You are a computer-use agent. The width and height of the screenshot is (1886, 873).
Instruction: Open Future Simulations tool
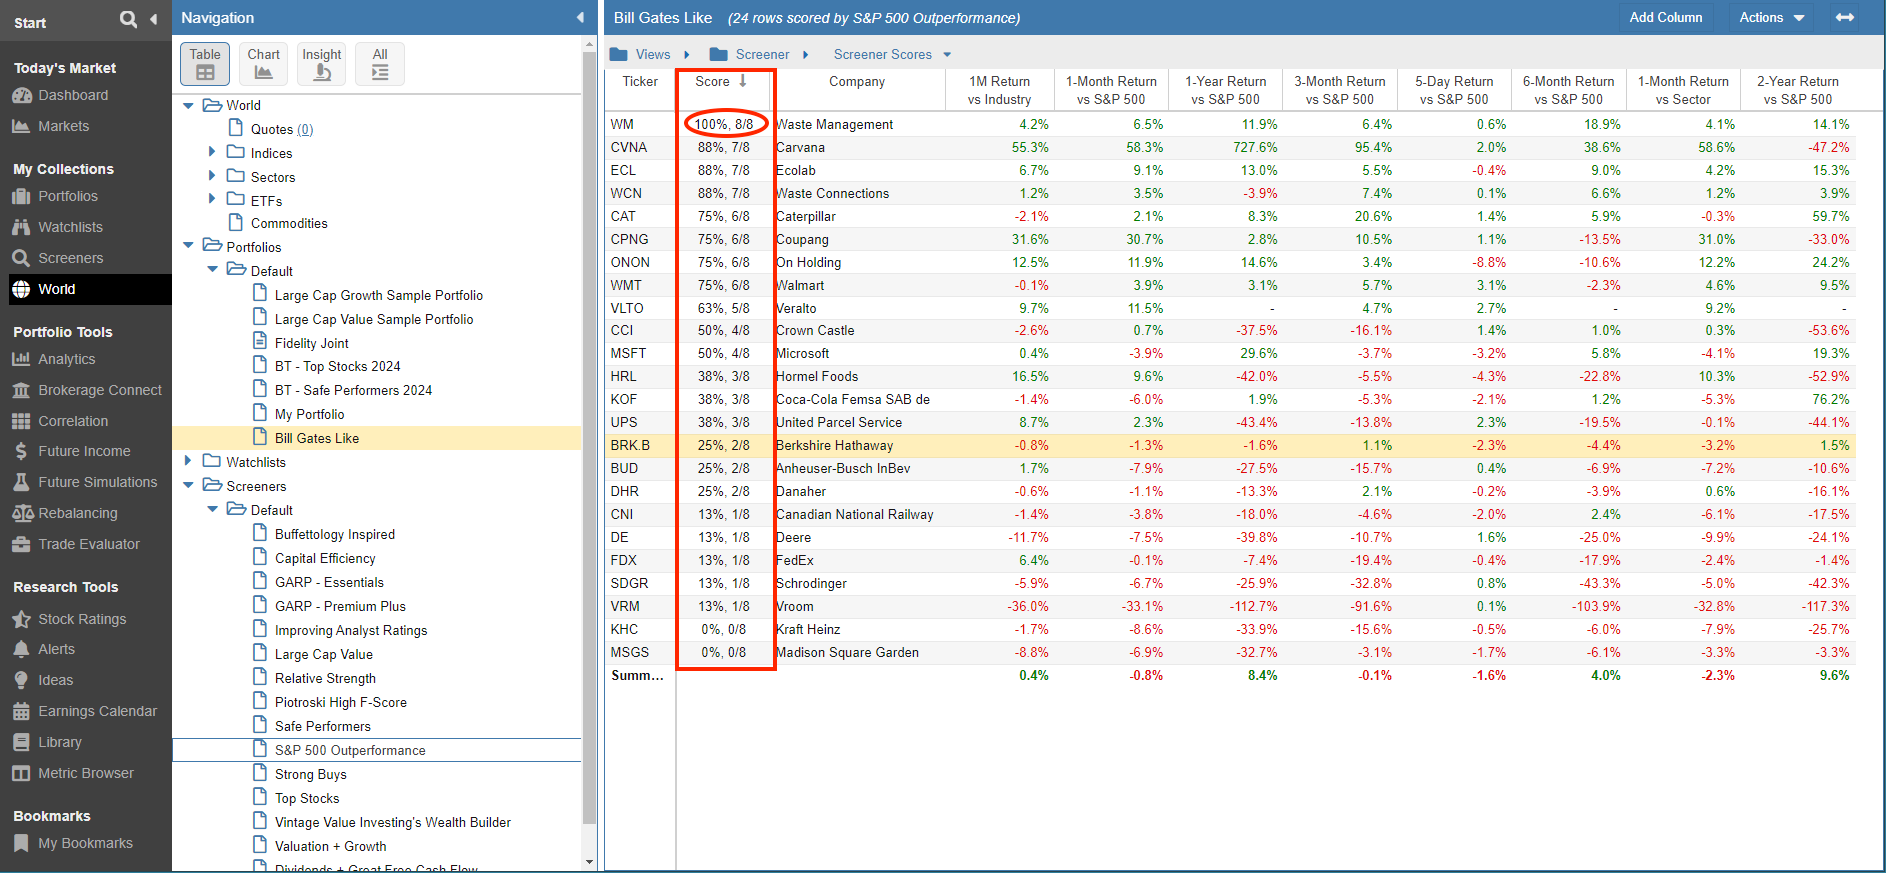(x=98, y=482)
